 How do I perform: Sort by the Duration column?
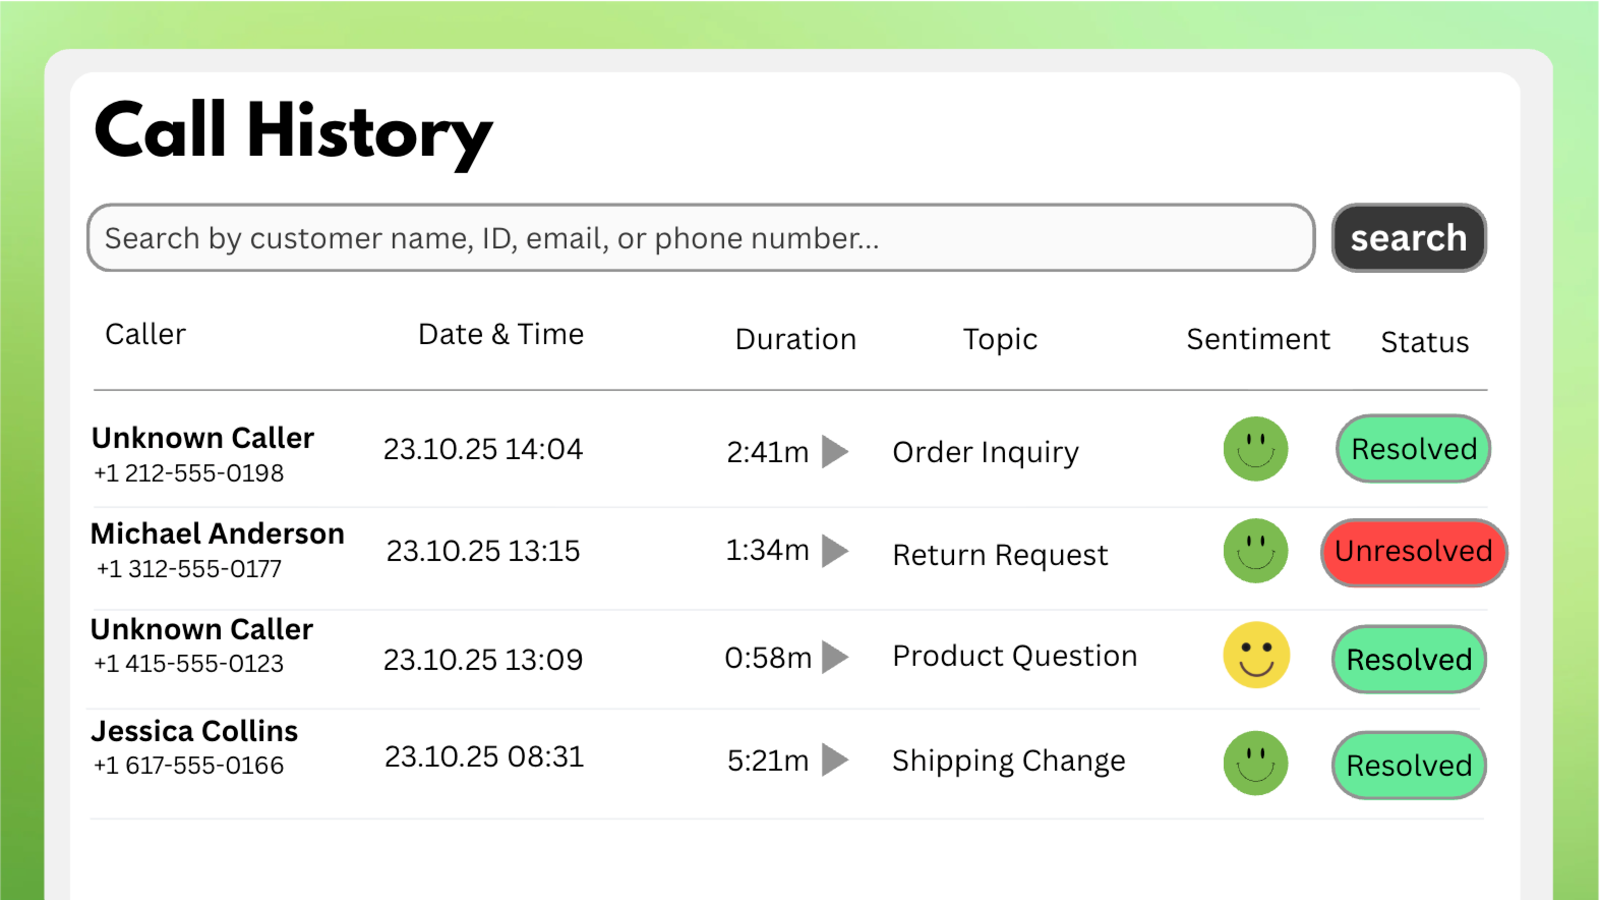[x=795, y=339]
